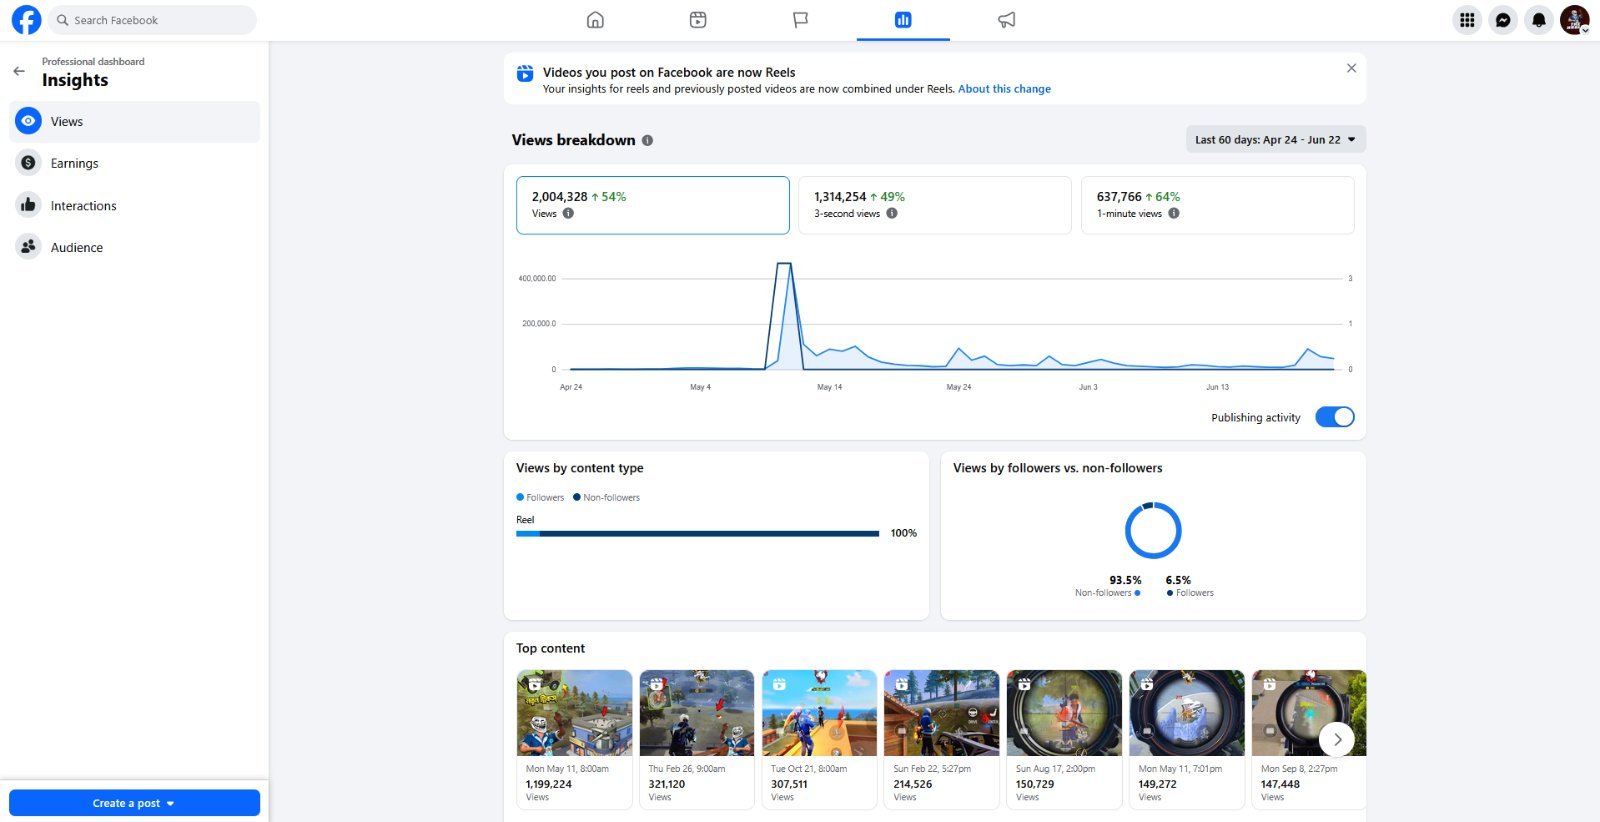Viewport: 1600px width, 822px height.
Task: Open the account profile picture menu
Action: [1575, 20]
